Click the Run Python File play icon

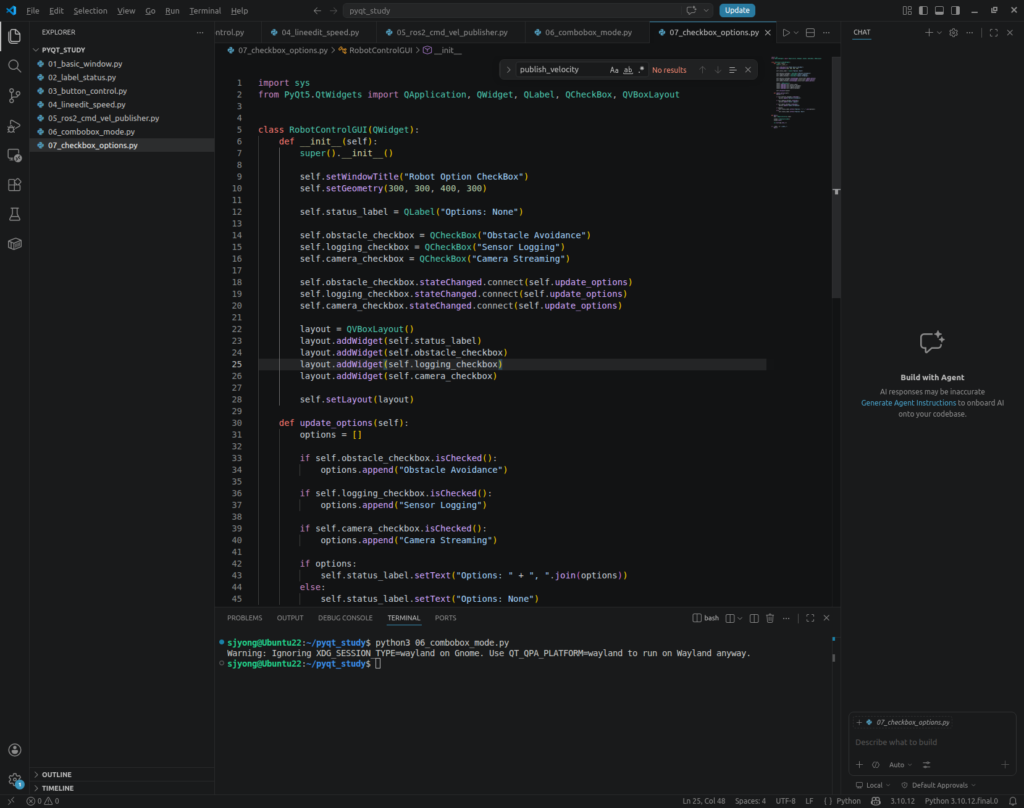pos(786,33)
